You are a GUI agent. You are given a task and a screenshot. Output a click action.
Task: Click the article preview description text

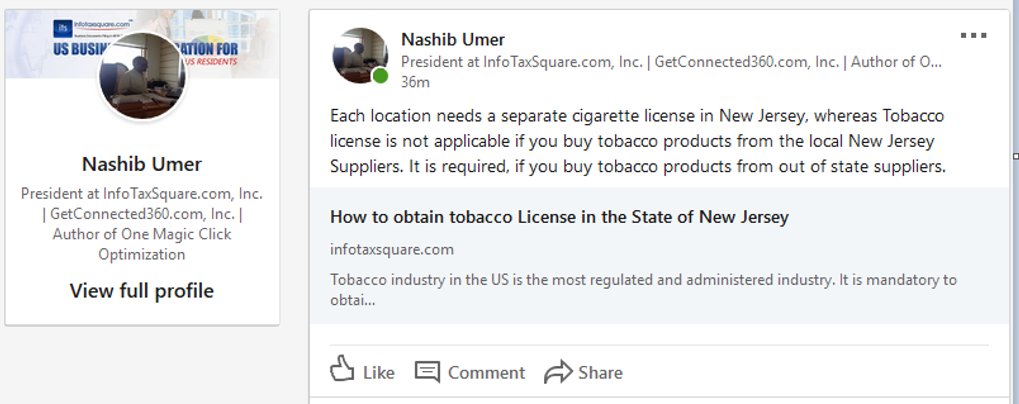[643, 290]
